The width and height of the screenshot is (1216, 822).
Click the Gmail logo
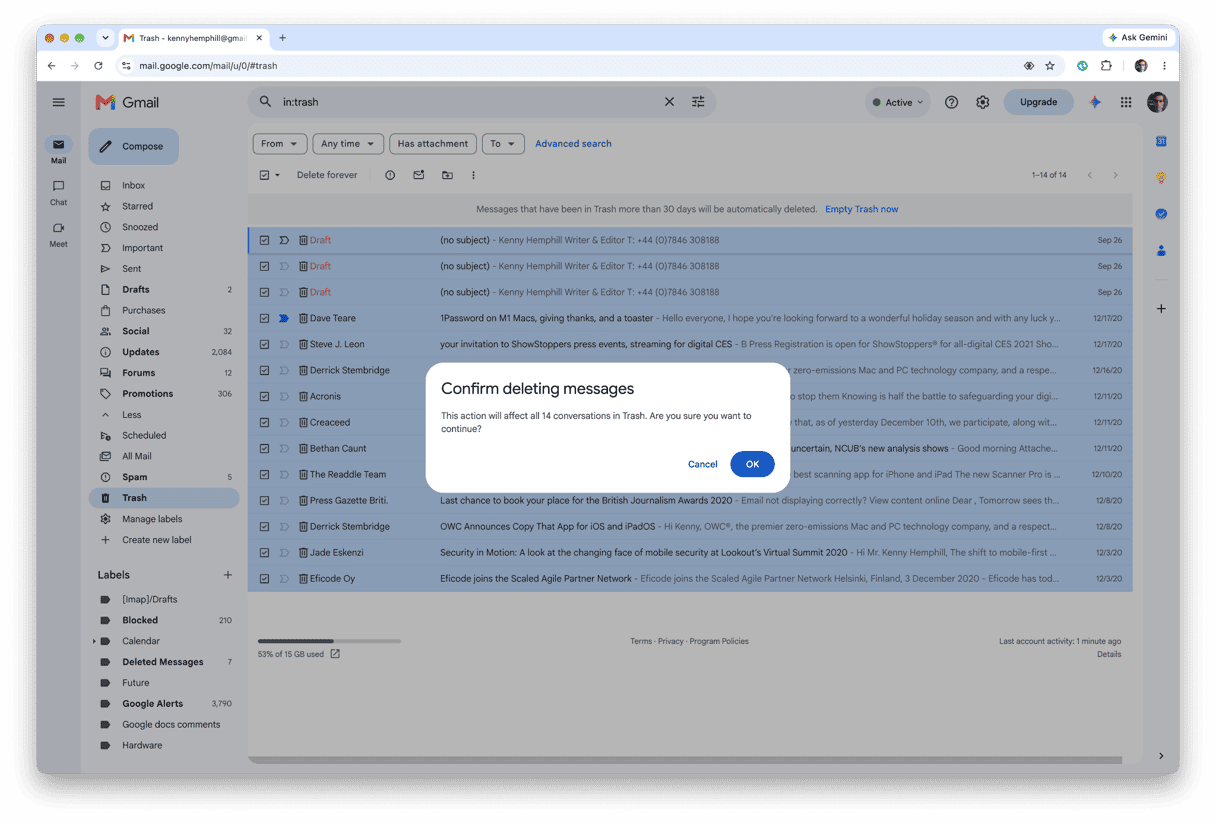click(127, 102)
